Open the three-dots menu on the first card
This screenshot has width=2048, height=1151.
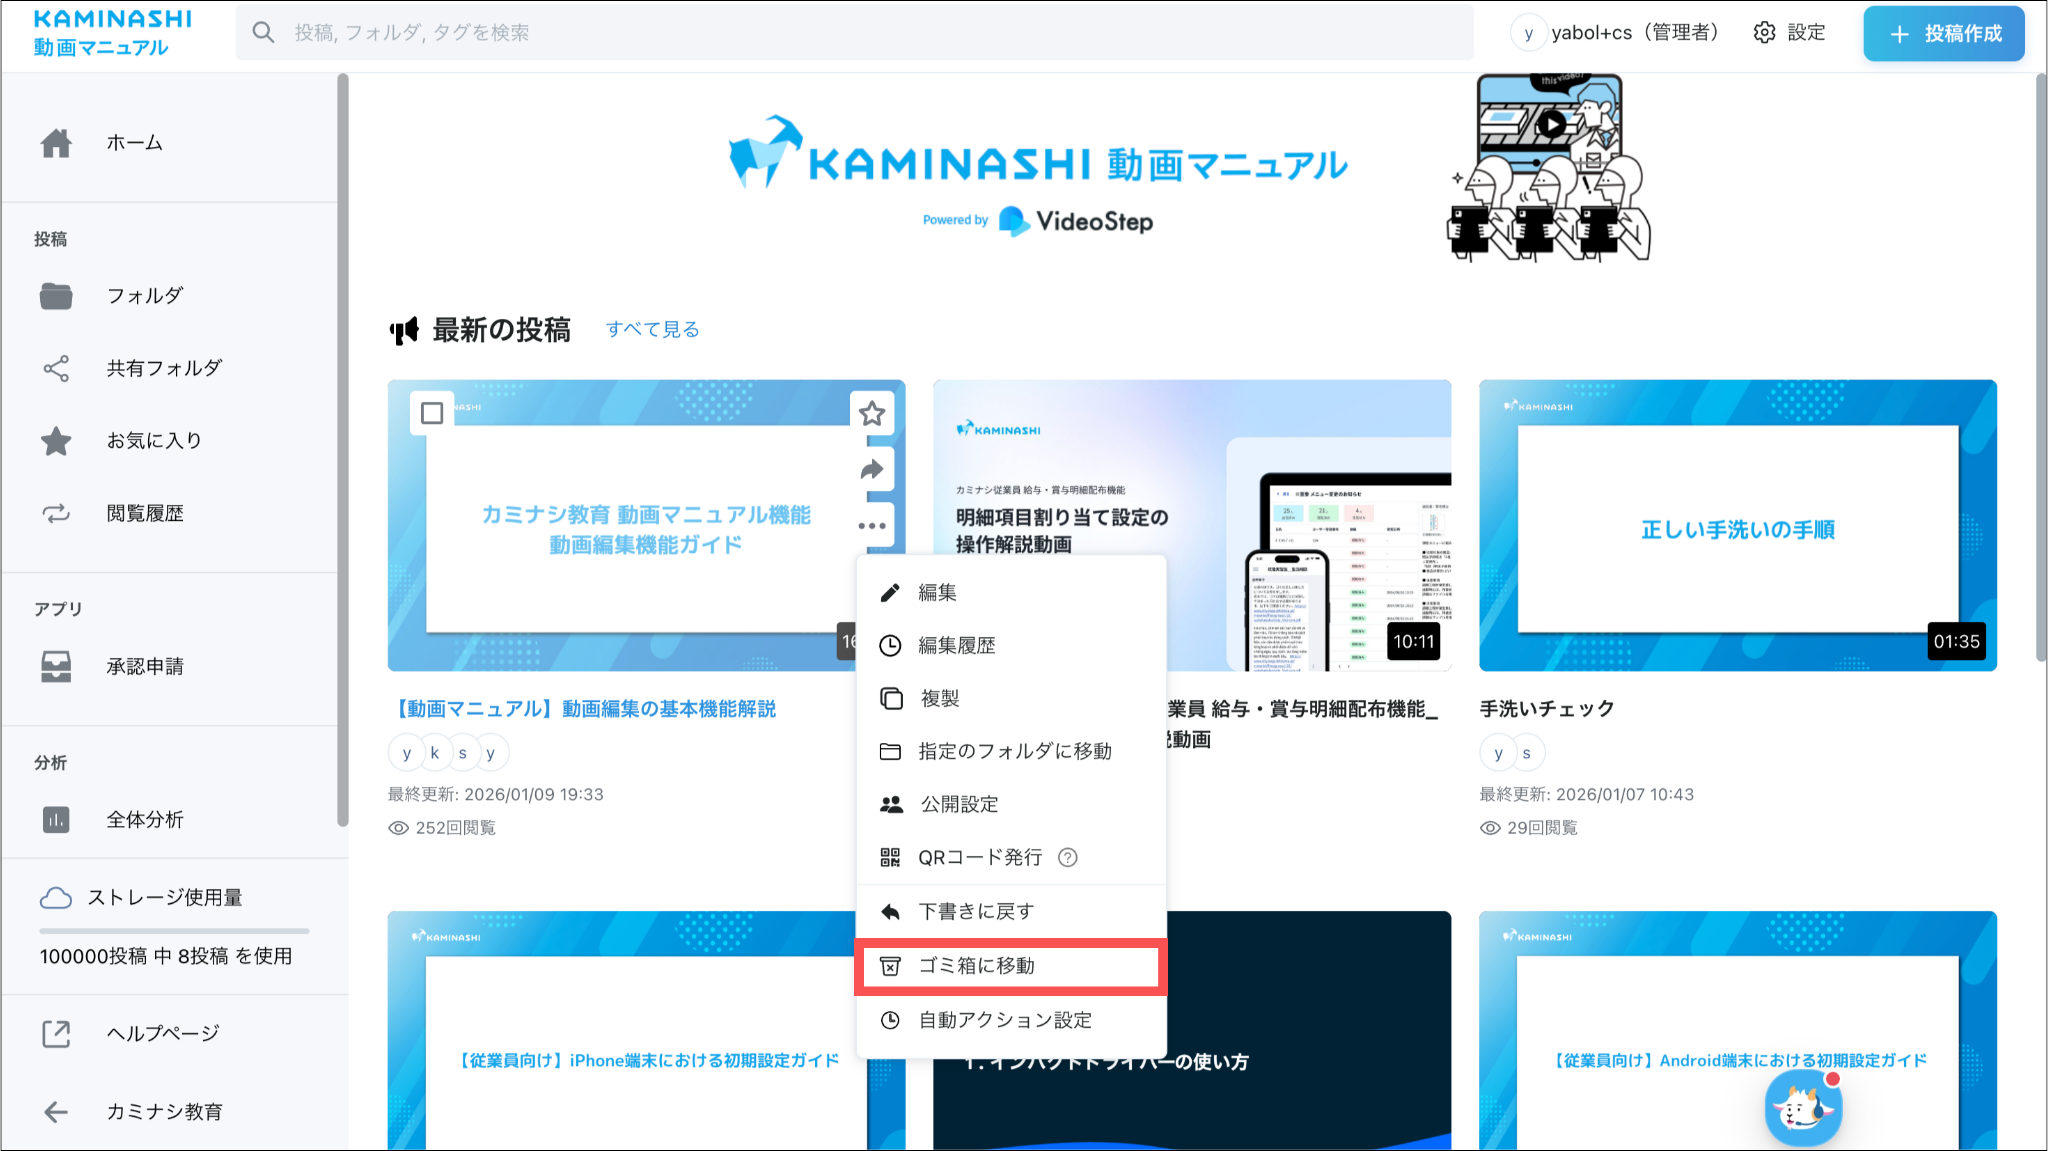point(872,525)
